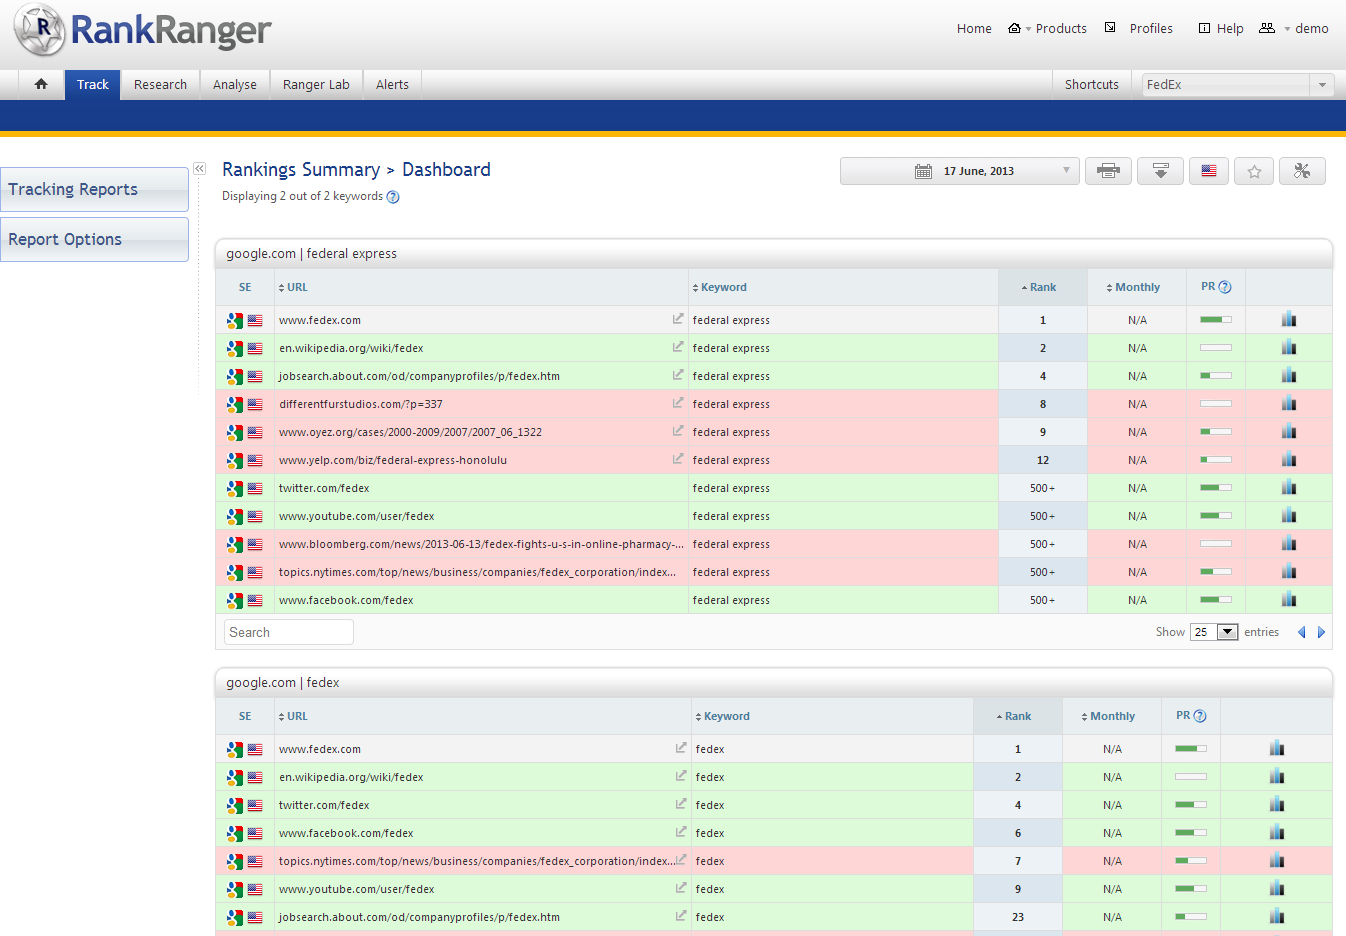1346x936 pixels.
Task: Open Tracking Reports in sidebar
Action: click(x=94, y=189)
